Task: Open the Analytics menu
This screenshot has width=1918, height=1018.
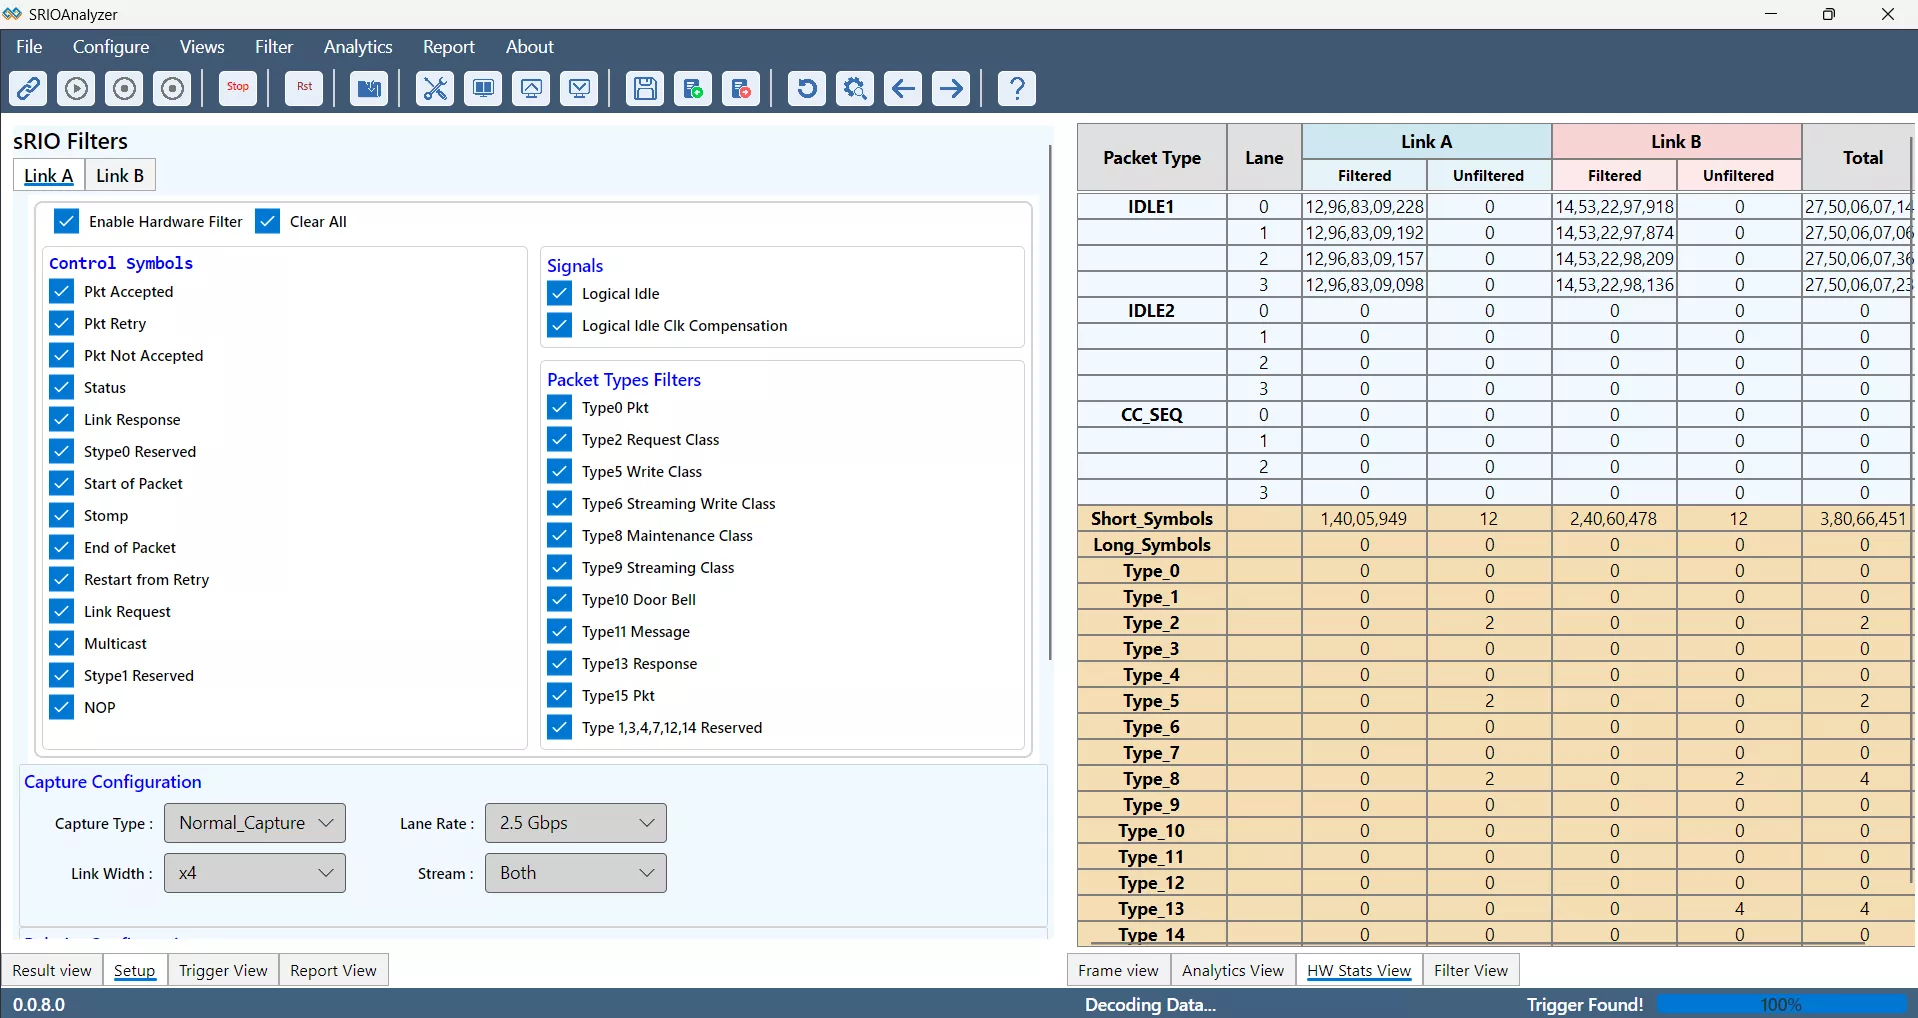Action: (x=357, y=47)
